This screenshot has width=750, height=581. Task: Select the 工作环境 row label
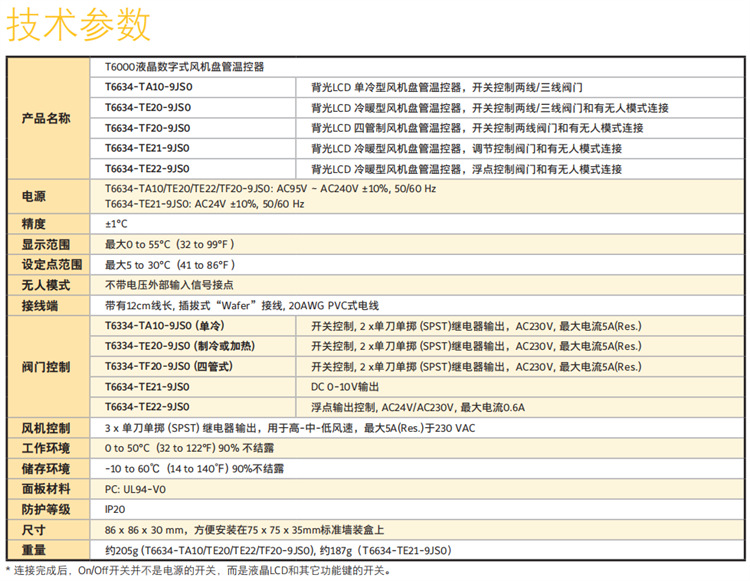coord(46,448)
